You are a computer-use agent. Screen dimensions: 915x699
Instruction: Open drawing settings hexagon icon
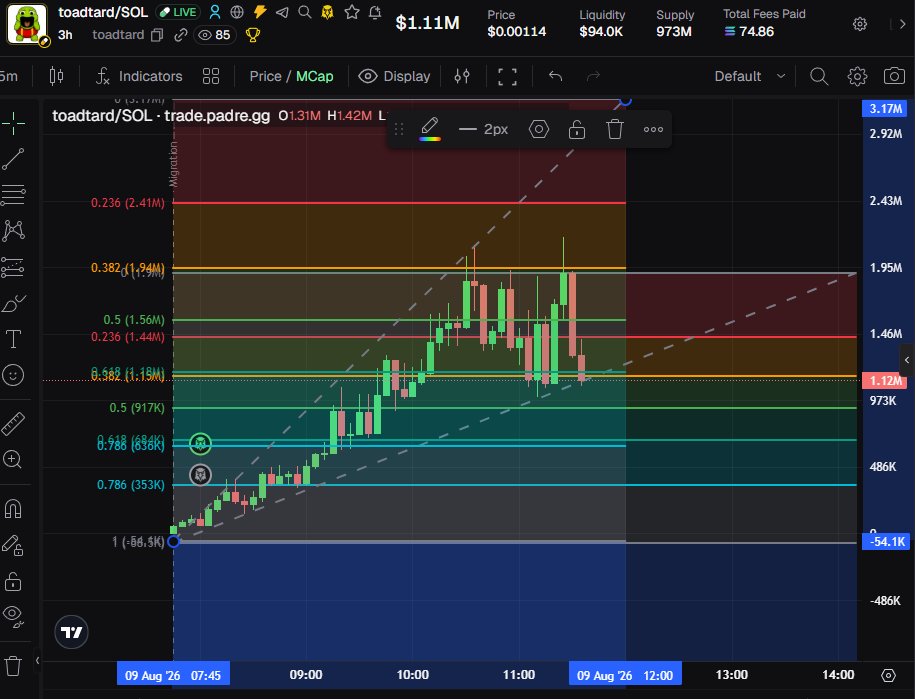tap(539, 129)
